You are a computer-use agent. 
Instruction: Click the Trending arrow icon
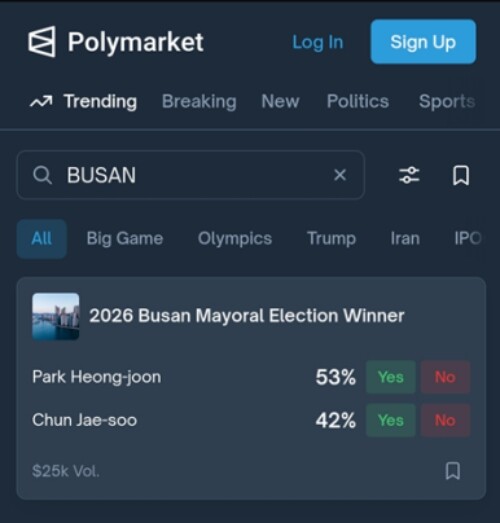click(41, 101)
